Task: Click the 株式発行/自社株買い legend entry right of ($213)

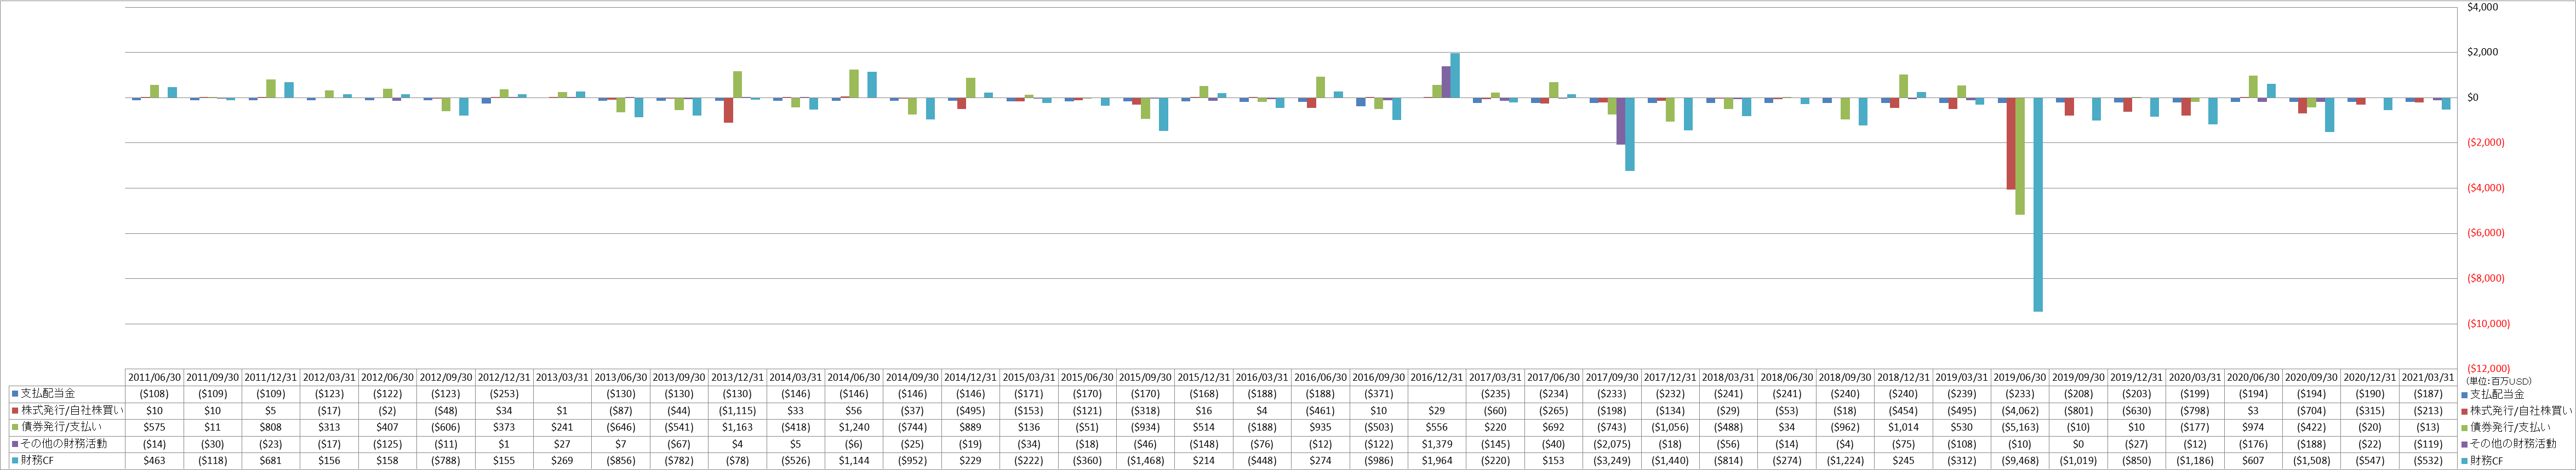Action: pyautogui.click(x=2516, y=410)
